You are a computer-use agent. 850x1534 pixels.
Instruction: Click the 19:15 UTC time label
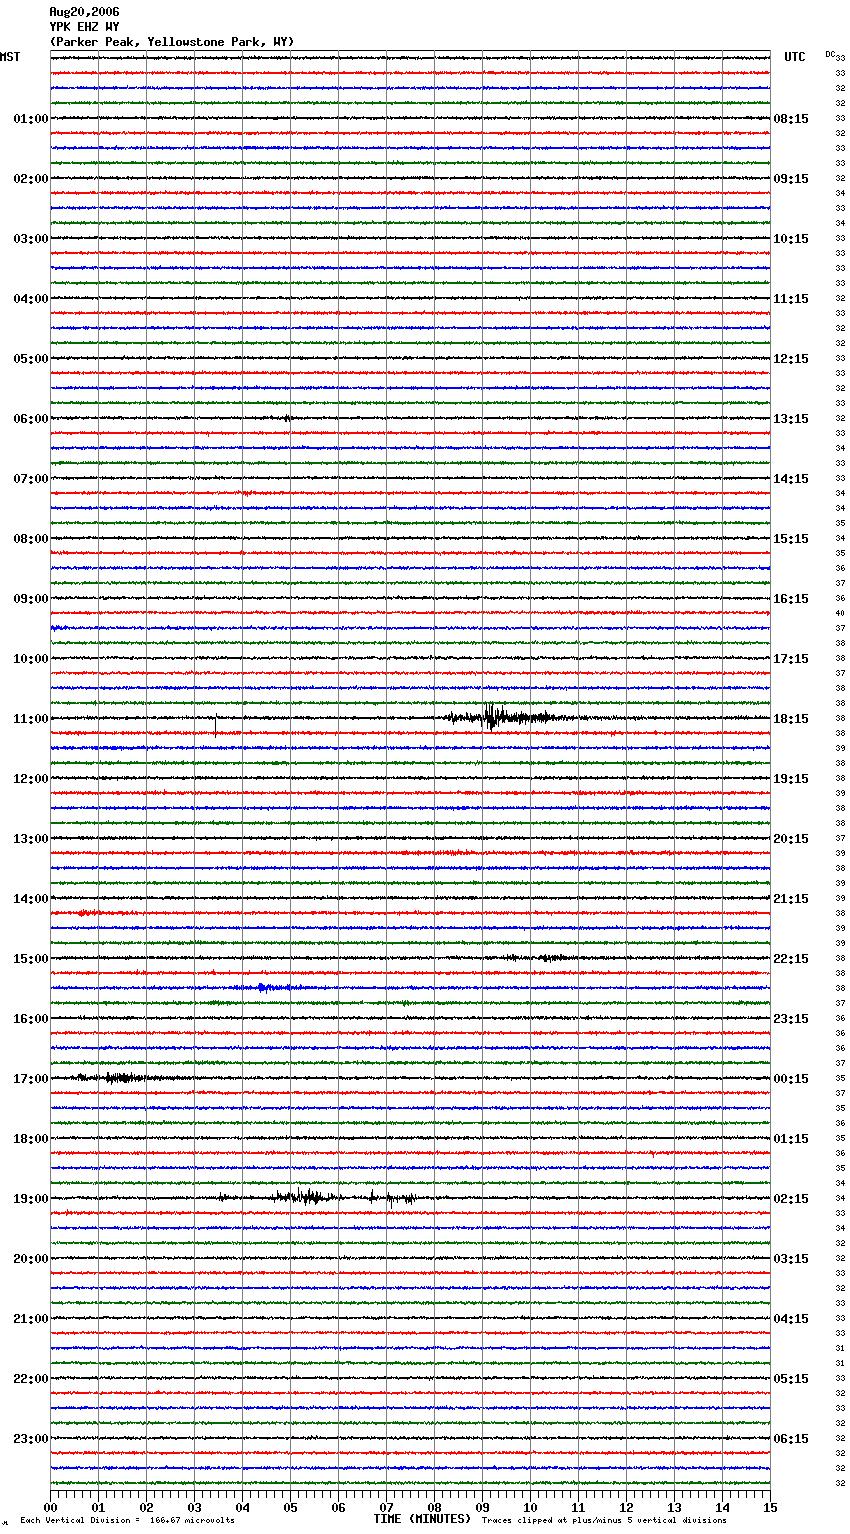tap(791, 779)
